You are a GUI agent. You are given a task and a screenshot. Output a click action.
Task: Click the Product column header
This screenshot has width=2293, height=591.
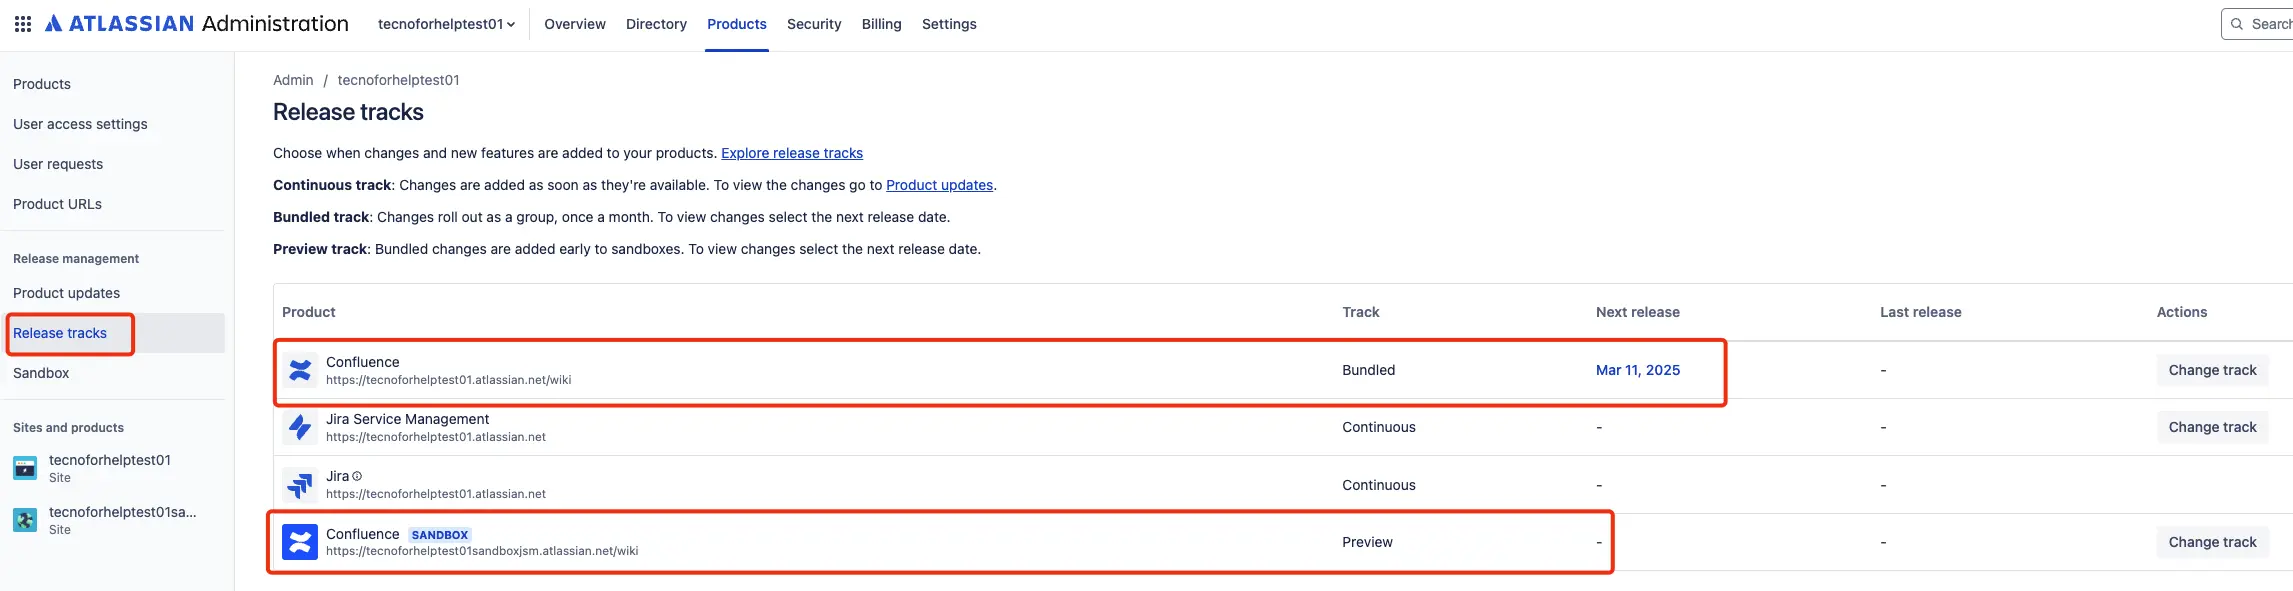coord(309,312)
